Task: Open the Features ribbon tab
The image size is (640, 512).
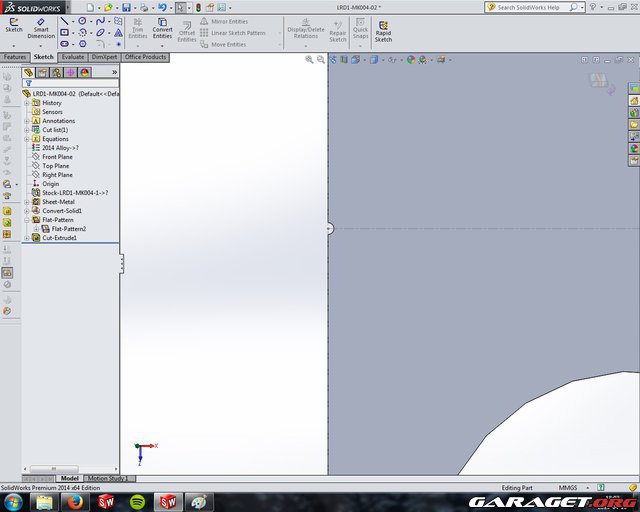Action: point(15,57)
